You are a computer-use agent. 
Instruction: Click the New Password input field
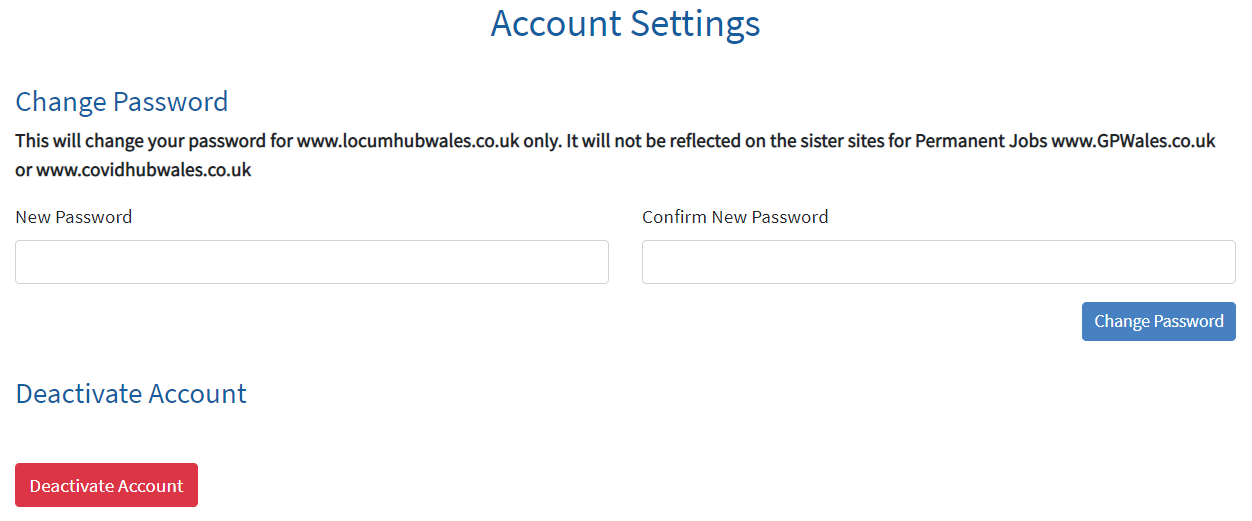tap(311, 262)
